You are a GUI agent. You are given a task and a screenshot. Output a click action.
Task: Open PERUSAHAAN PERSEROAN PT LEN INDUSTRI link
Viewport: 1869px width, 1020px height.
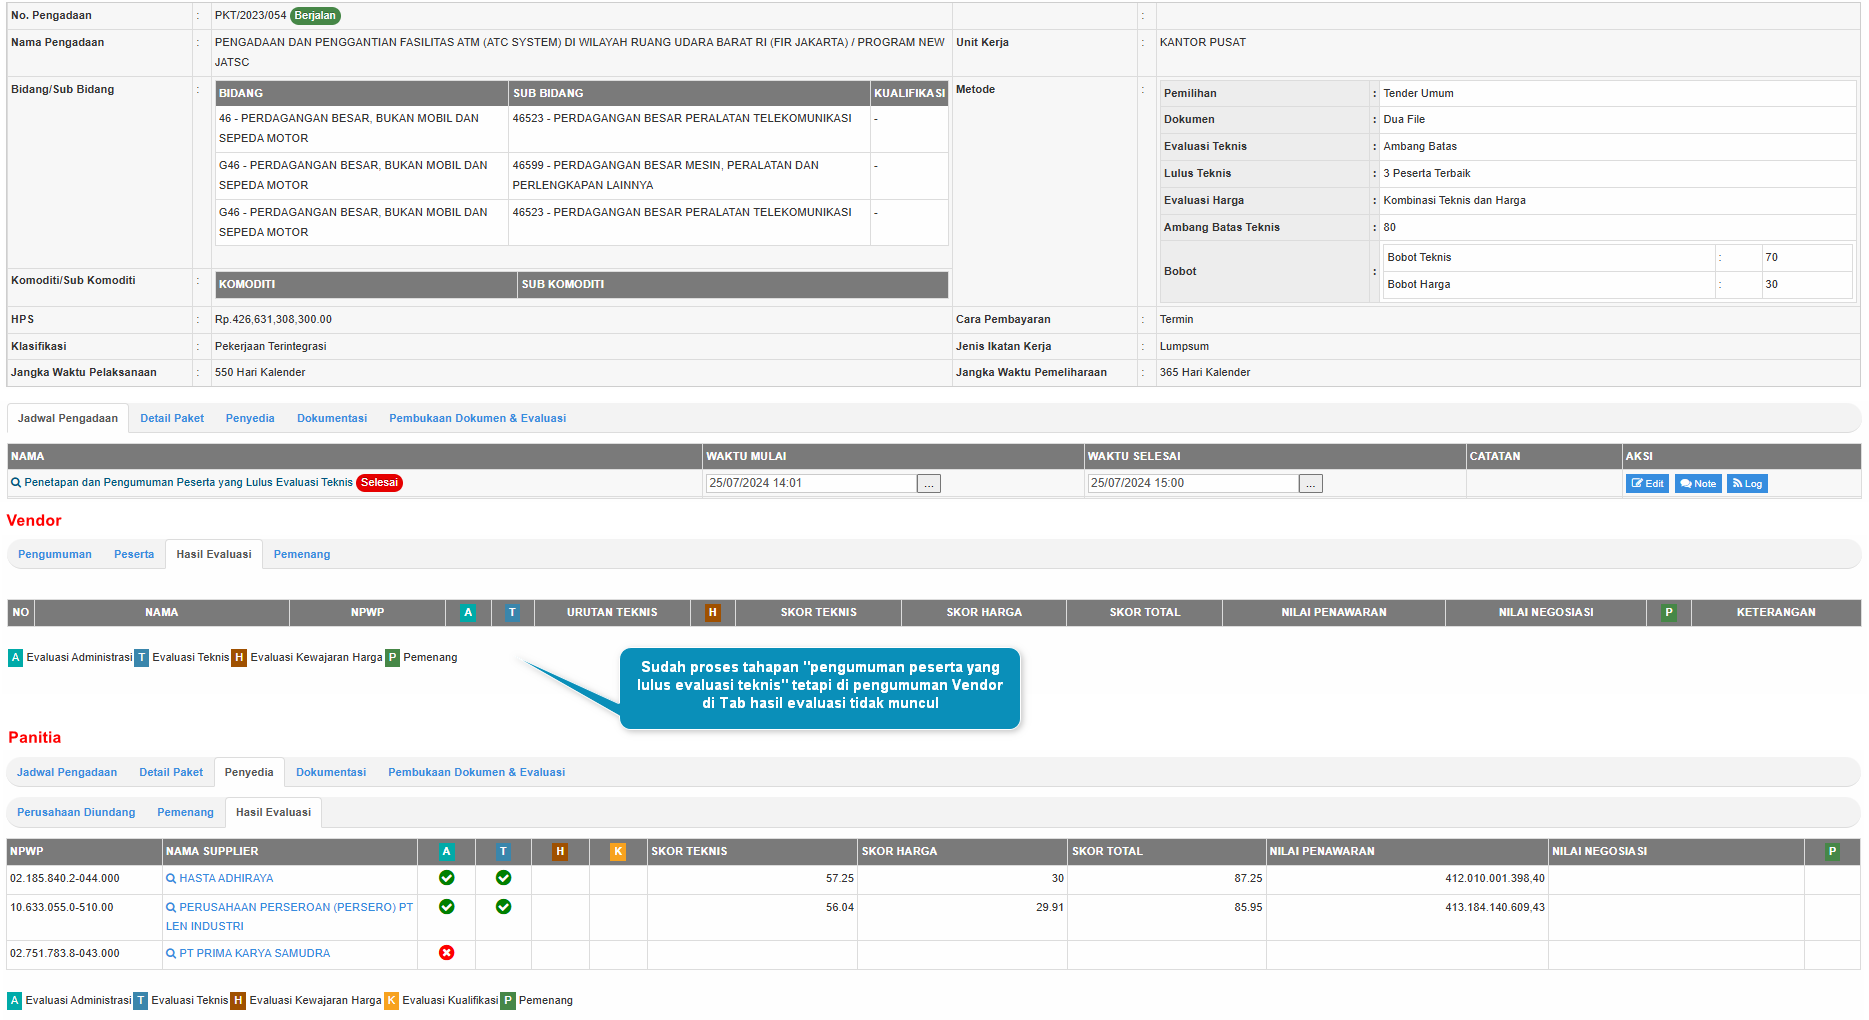295,908
